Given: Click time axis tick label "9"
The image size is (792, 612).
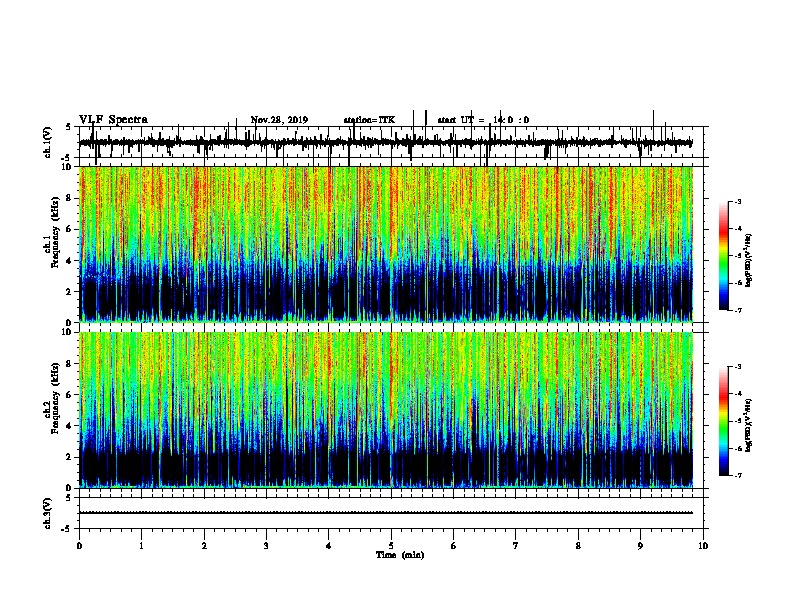Looking at the screenshot, I should [640, 546].
